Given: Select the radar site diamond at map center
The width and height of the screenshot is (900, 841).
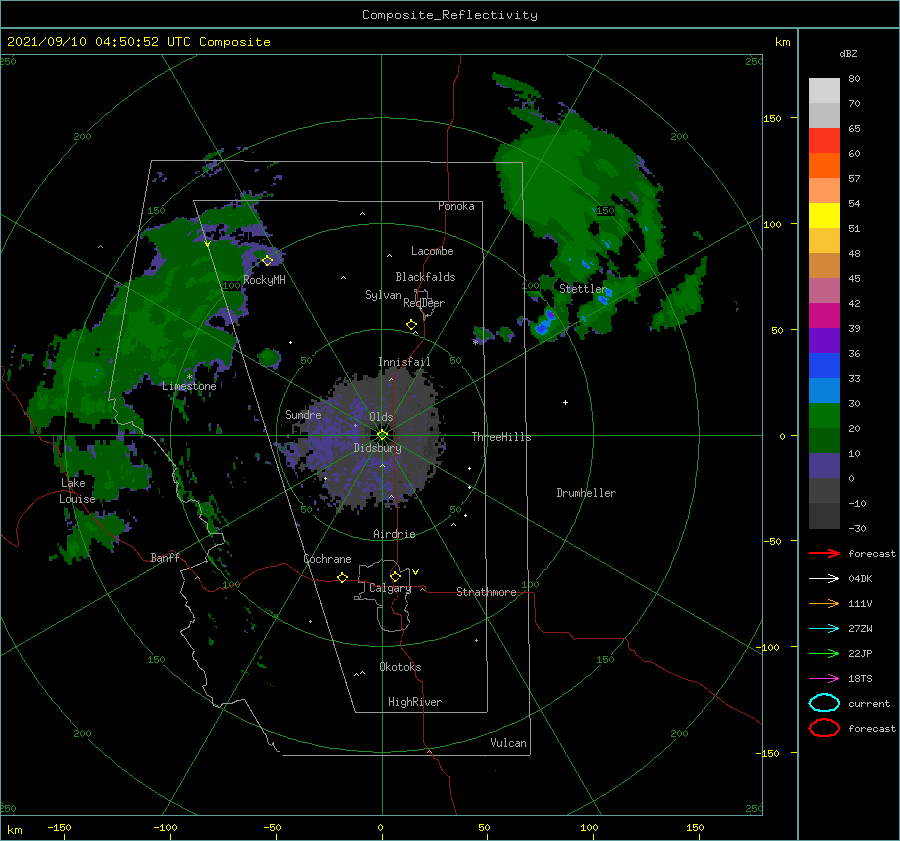Looking at the screenshot, I should pyautogui.click(x=382, y=435).
